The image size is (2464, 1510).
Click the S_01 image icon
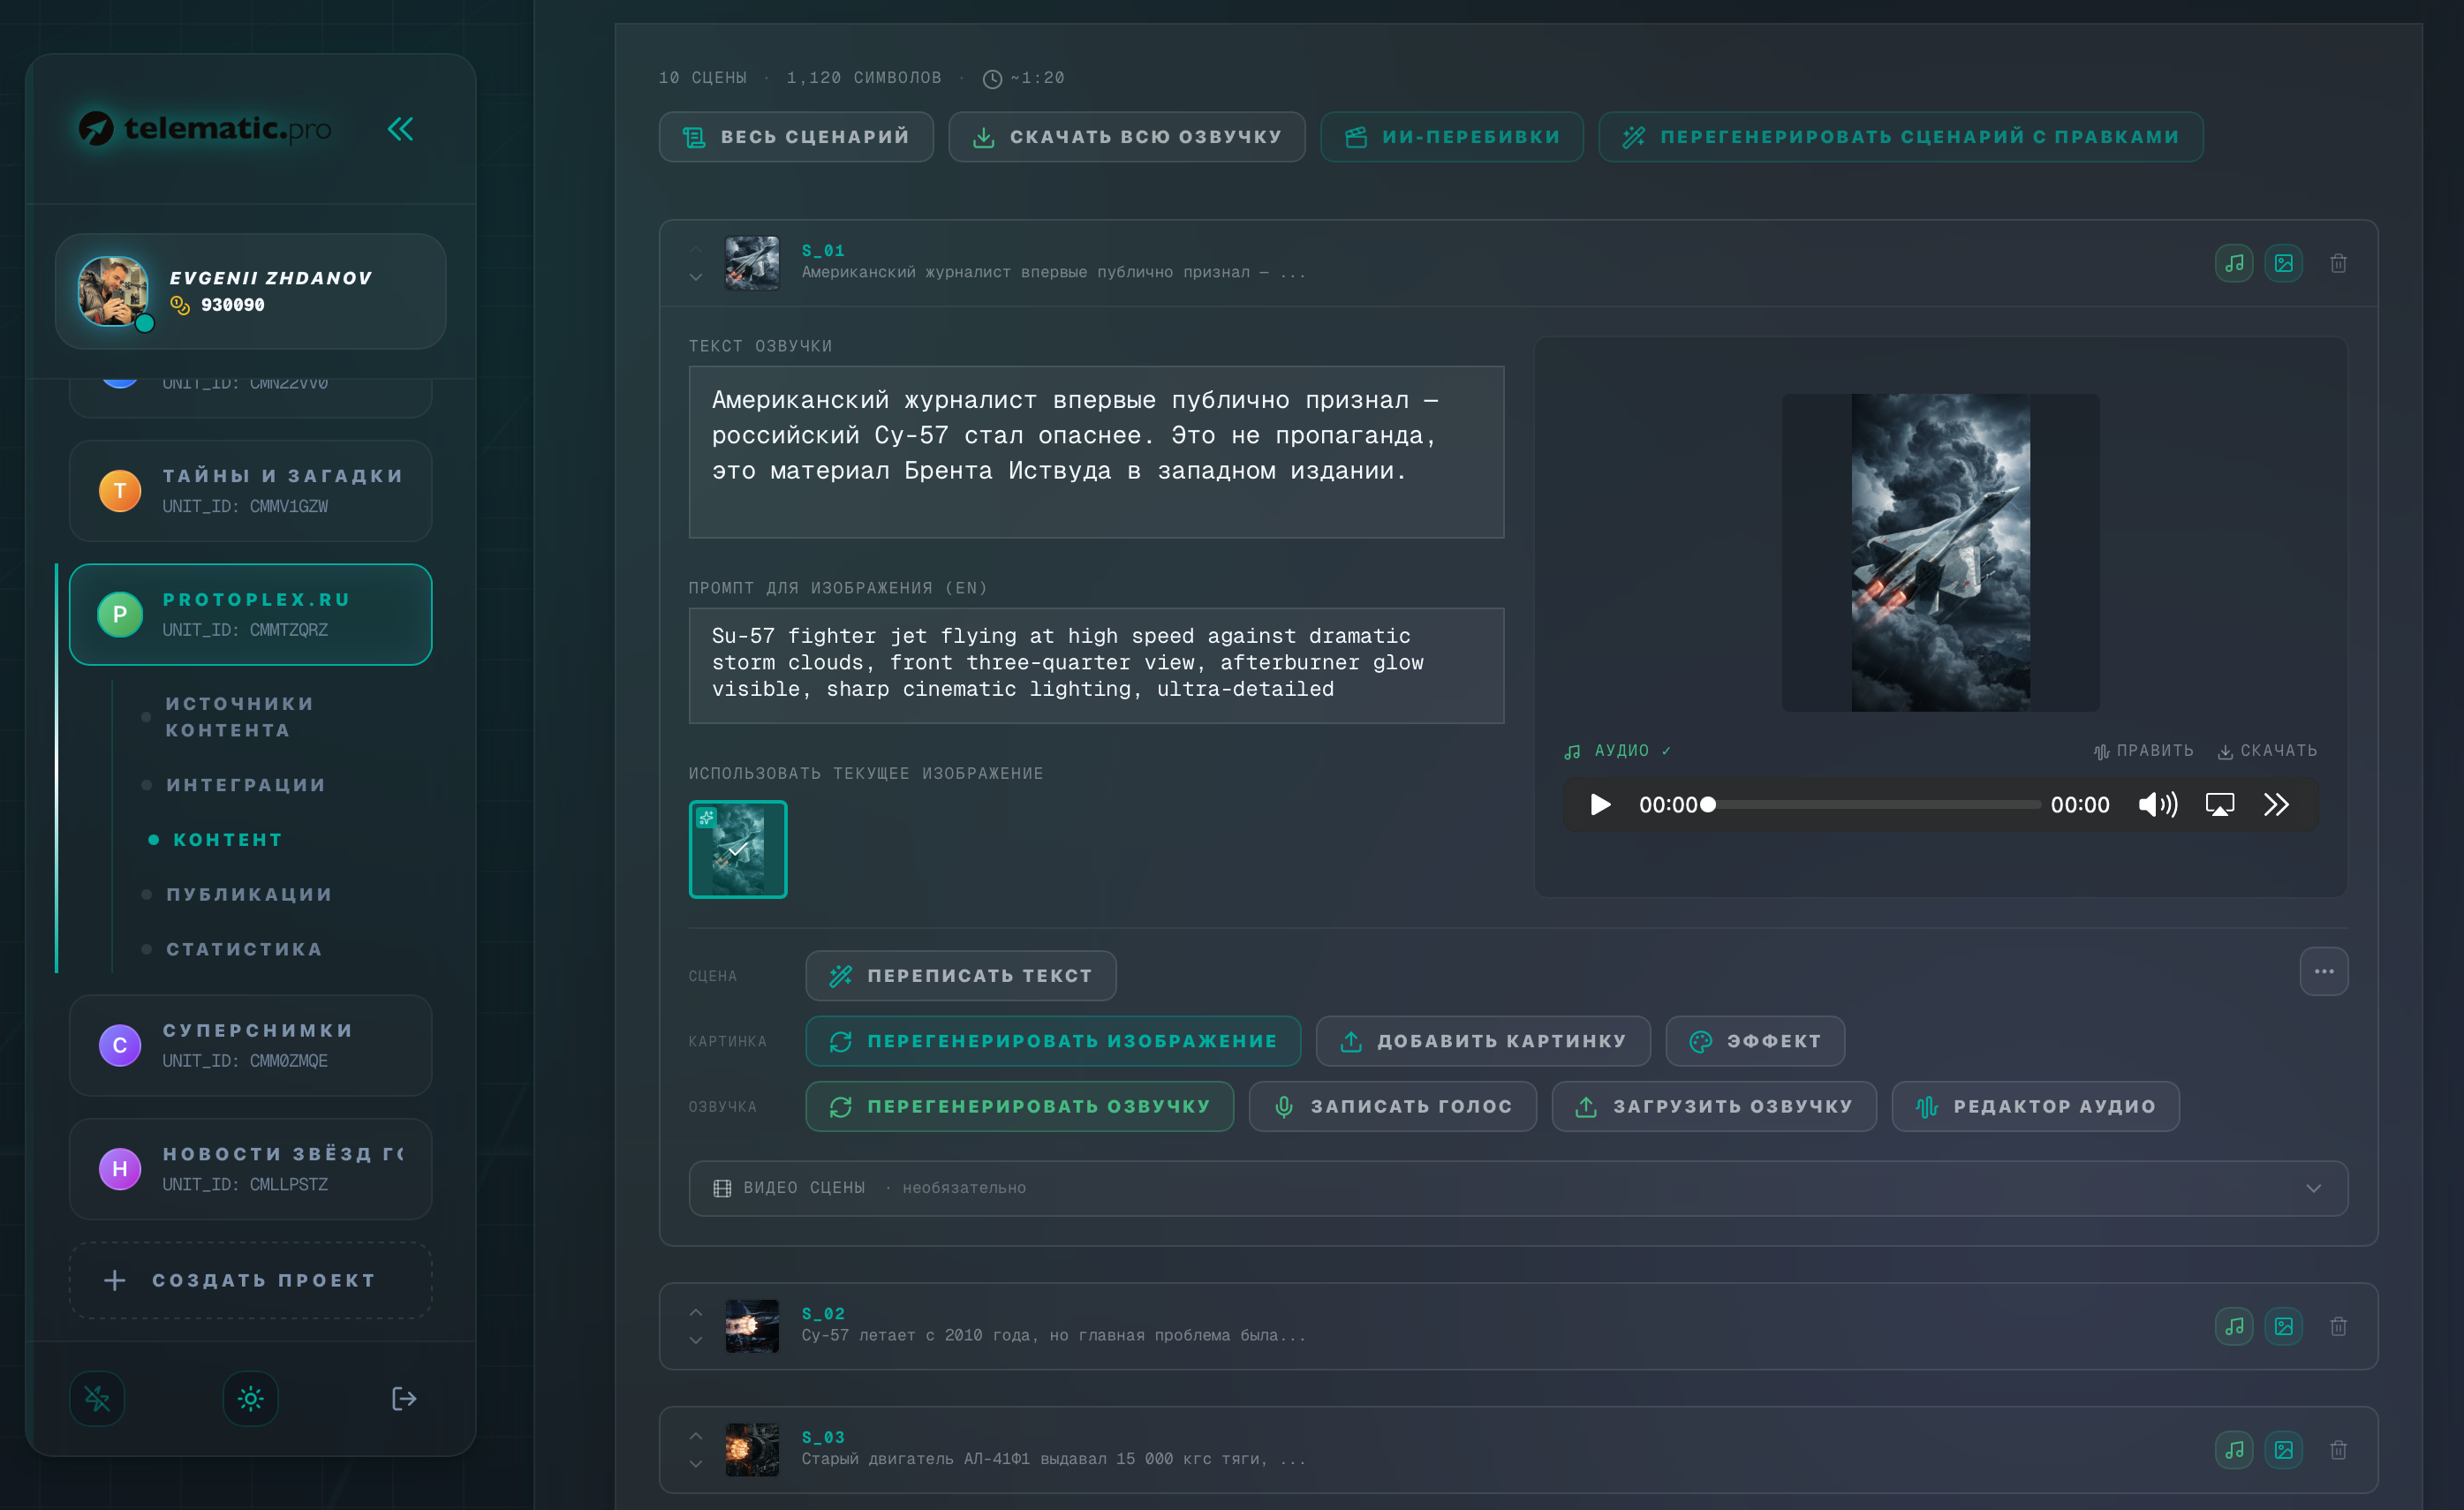click(2283, 263)
